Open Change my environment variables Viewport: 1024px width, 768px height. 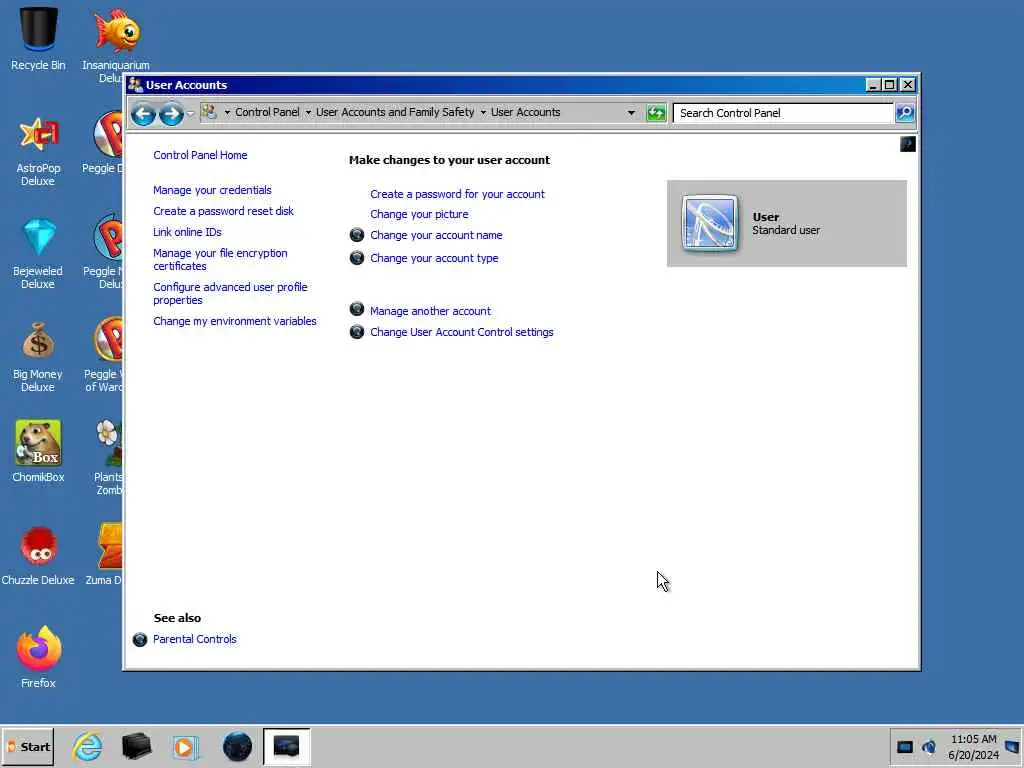pos(234,321)
